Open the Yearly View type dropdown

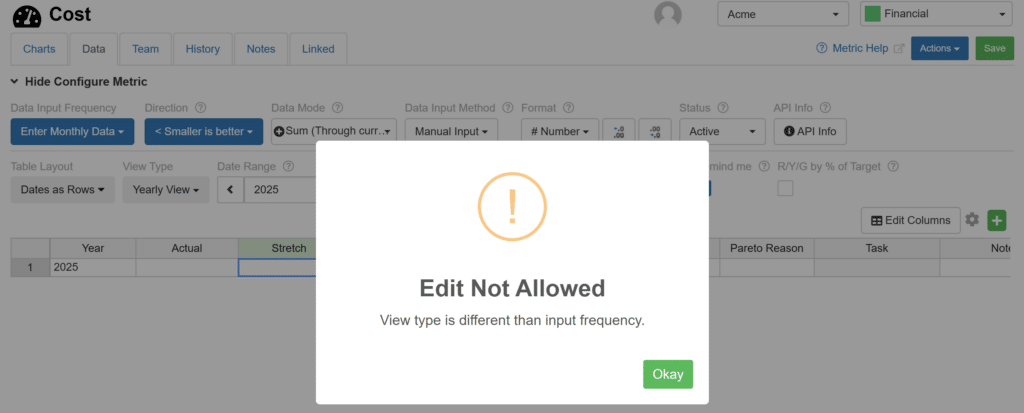point(166,189)
